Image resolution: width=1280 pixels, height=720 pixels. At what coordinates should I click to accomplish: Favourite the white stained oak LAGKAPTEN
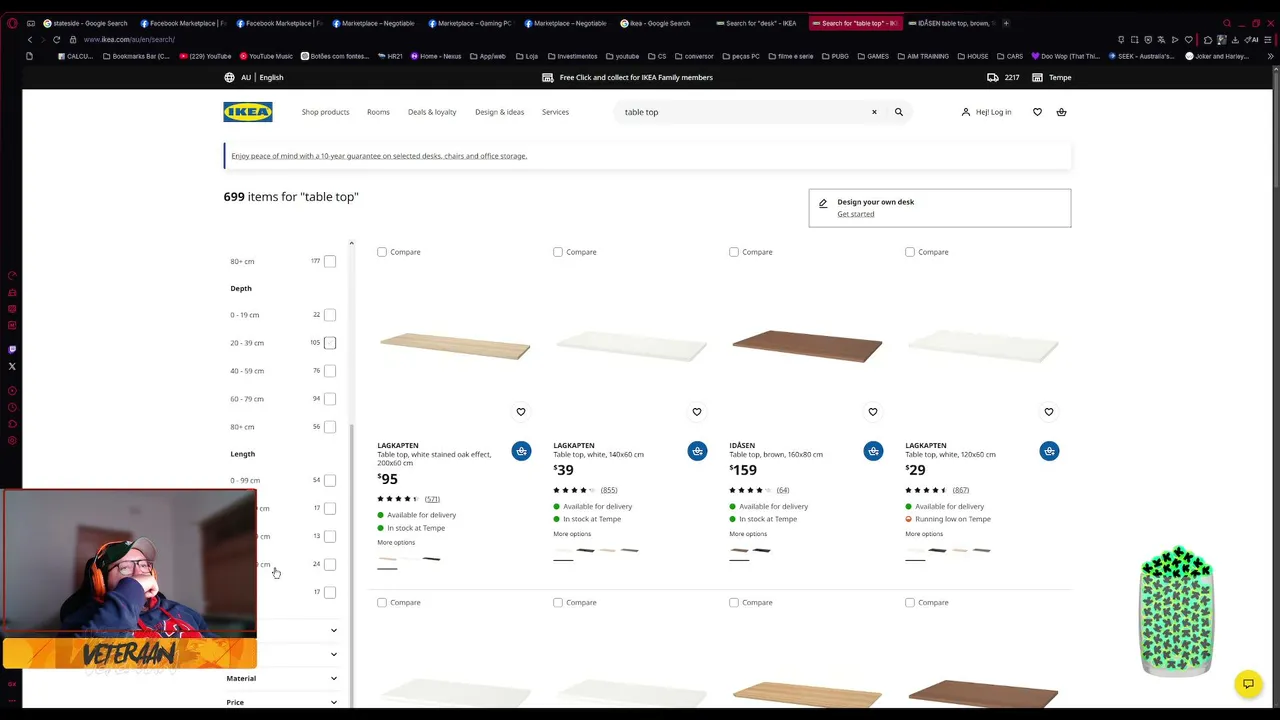coord(521,412)
